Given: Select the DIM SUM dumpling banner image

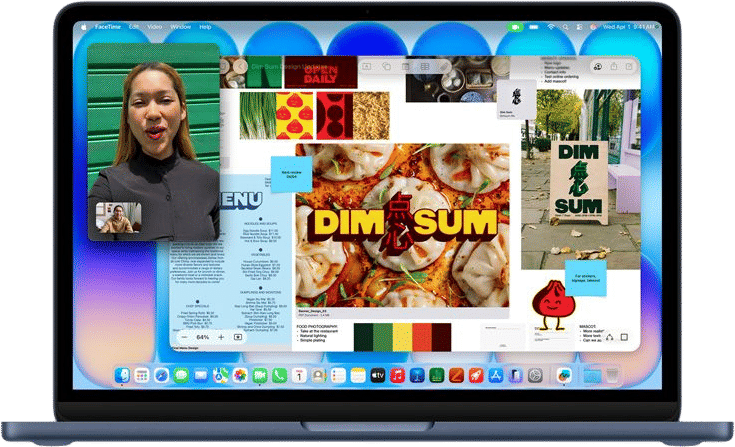Looking at the screenshot, I should tap(402, 225).
